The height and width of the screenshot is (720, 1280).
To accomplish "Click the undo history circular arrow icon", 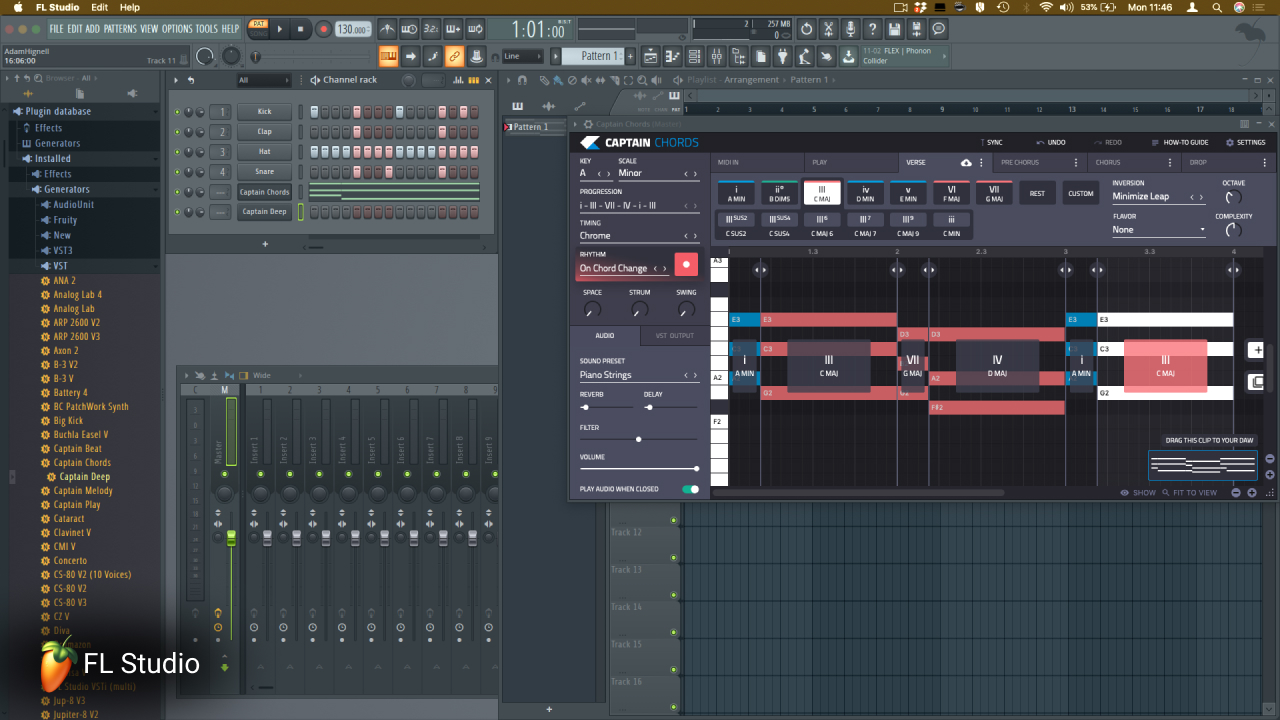I will 807,29.
